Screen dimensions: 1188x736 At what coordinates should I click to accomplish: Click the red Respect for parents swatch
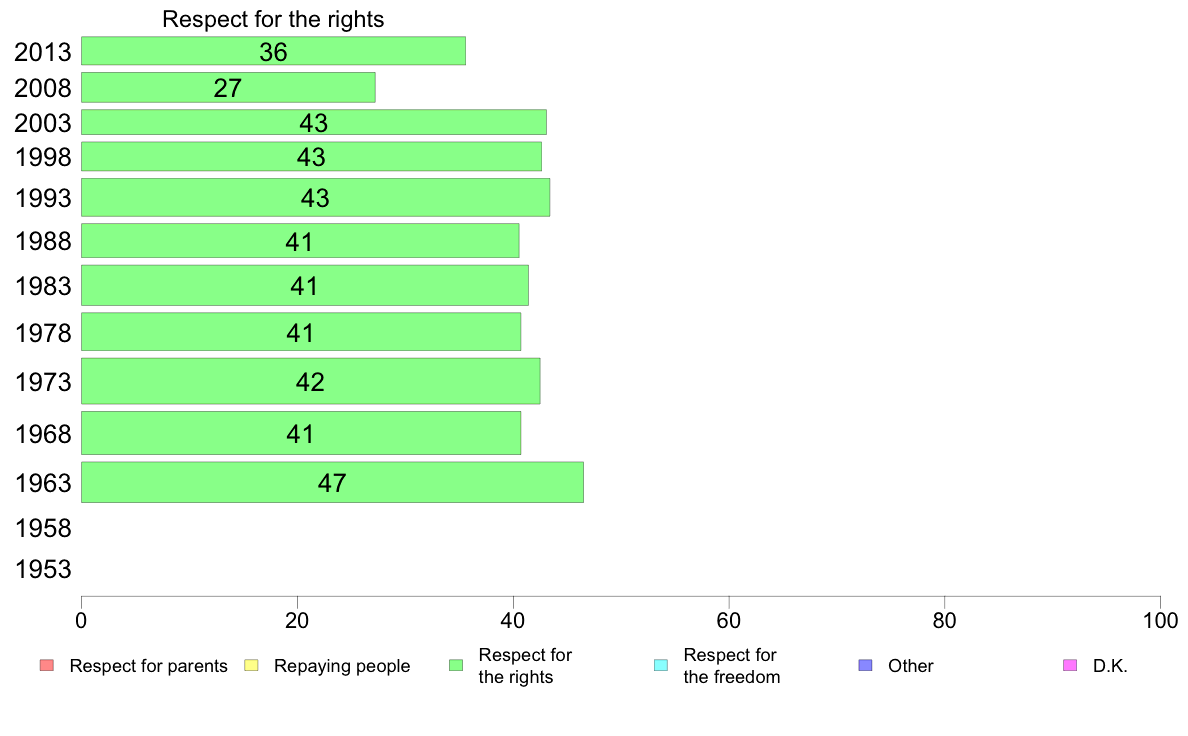point(47,666)
